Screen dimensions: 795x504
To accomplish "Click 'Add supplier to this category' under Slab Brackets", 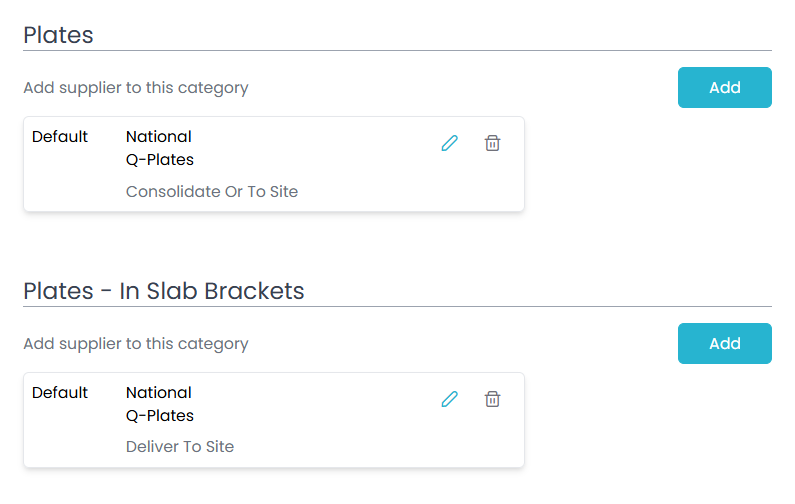I will tap(136, 344).
